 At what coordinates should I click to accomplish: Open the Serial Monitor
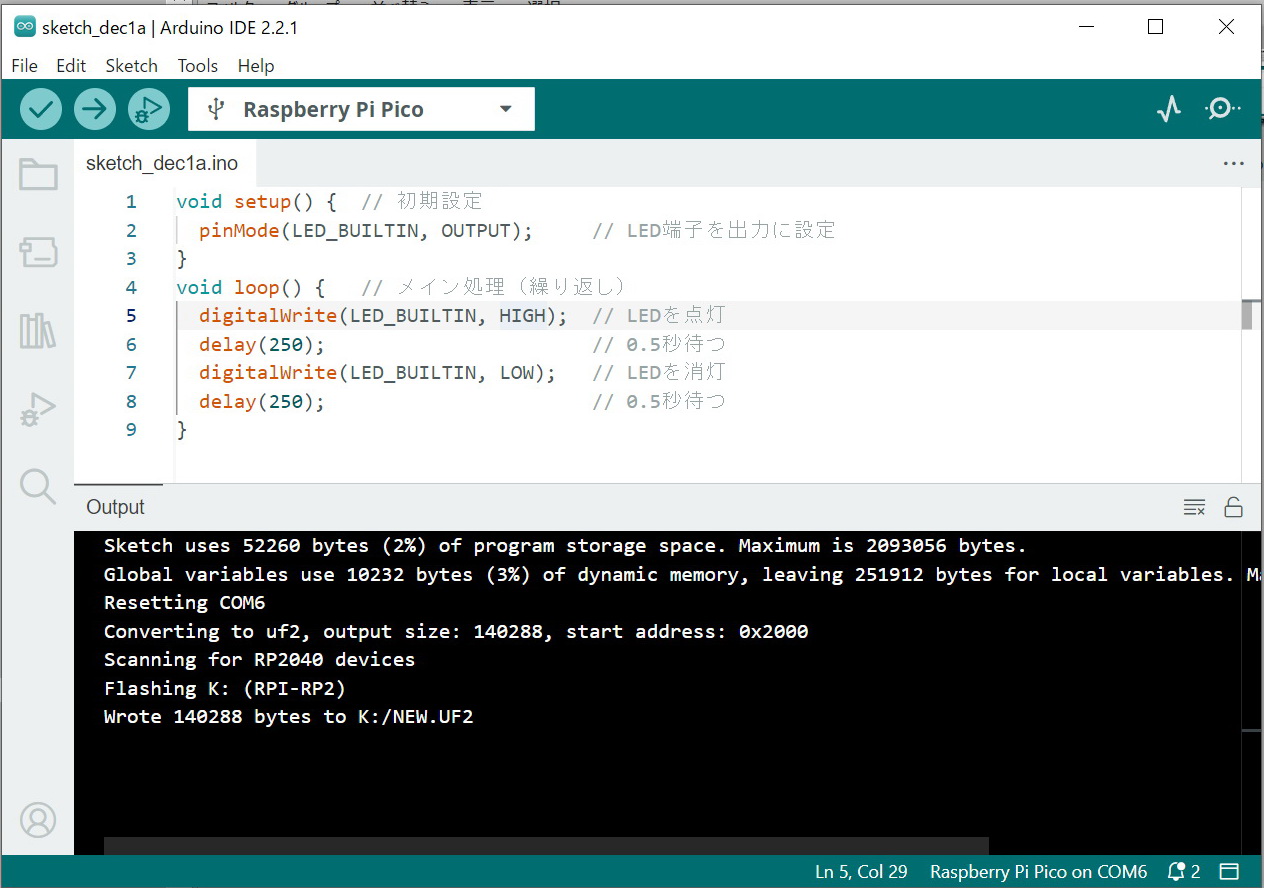point(1223,109)
